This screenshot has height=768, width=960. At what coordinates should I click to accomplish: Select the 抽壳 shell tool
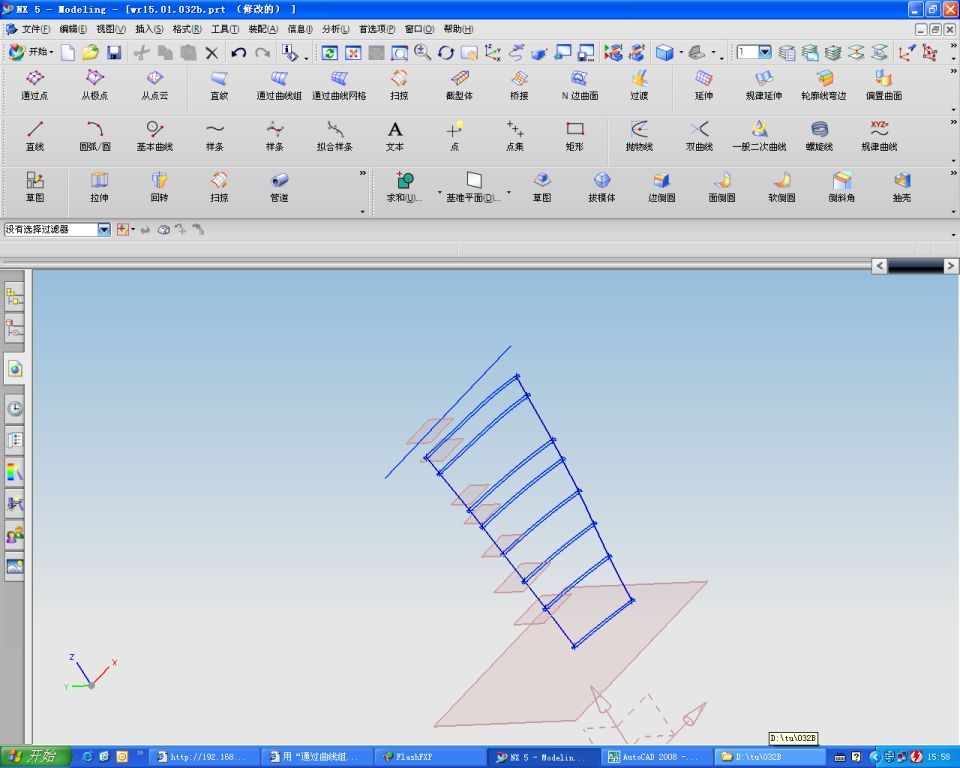(902, 187)
